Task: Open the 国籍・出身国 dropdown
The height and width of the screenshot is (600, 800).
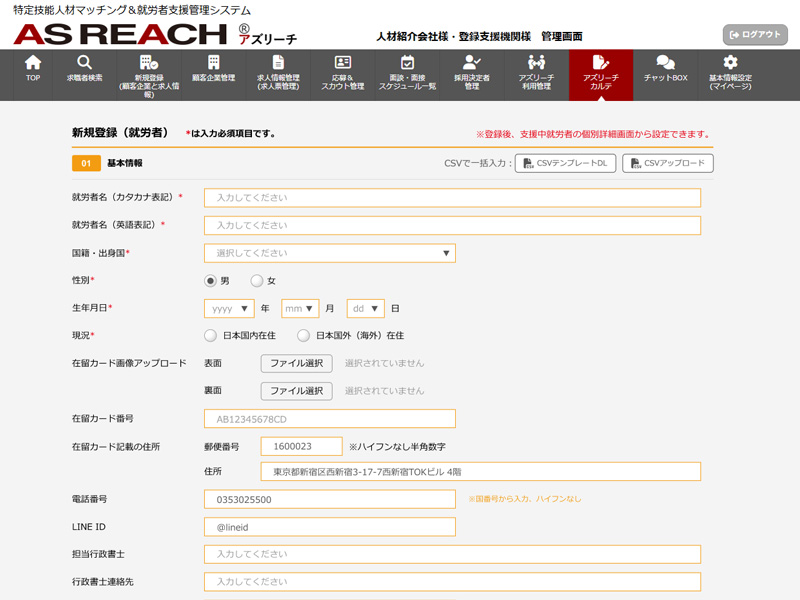Action: click(330, 253)
